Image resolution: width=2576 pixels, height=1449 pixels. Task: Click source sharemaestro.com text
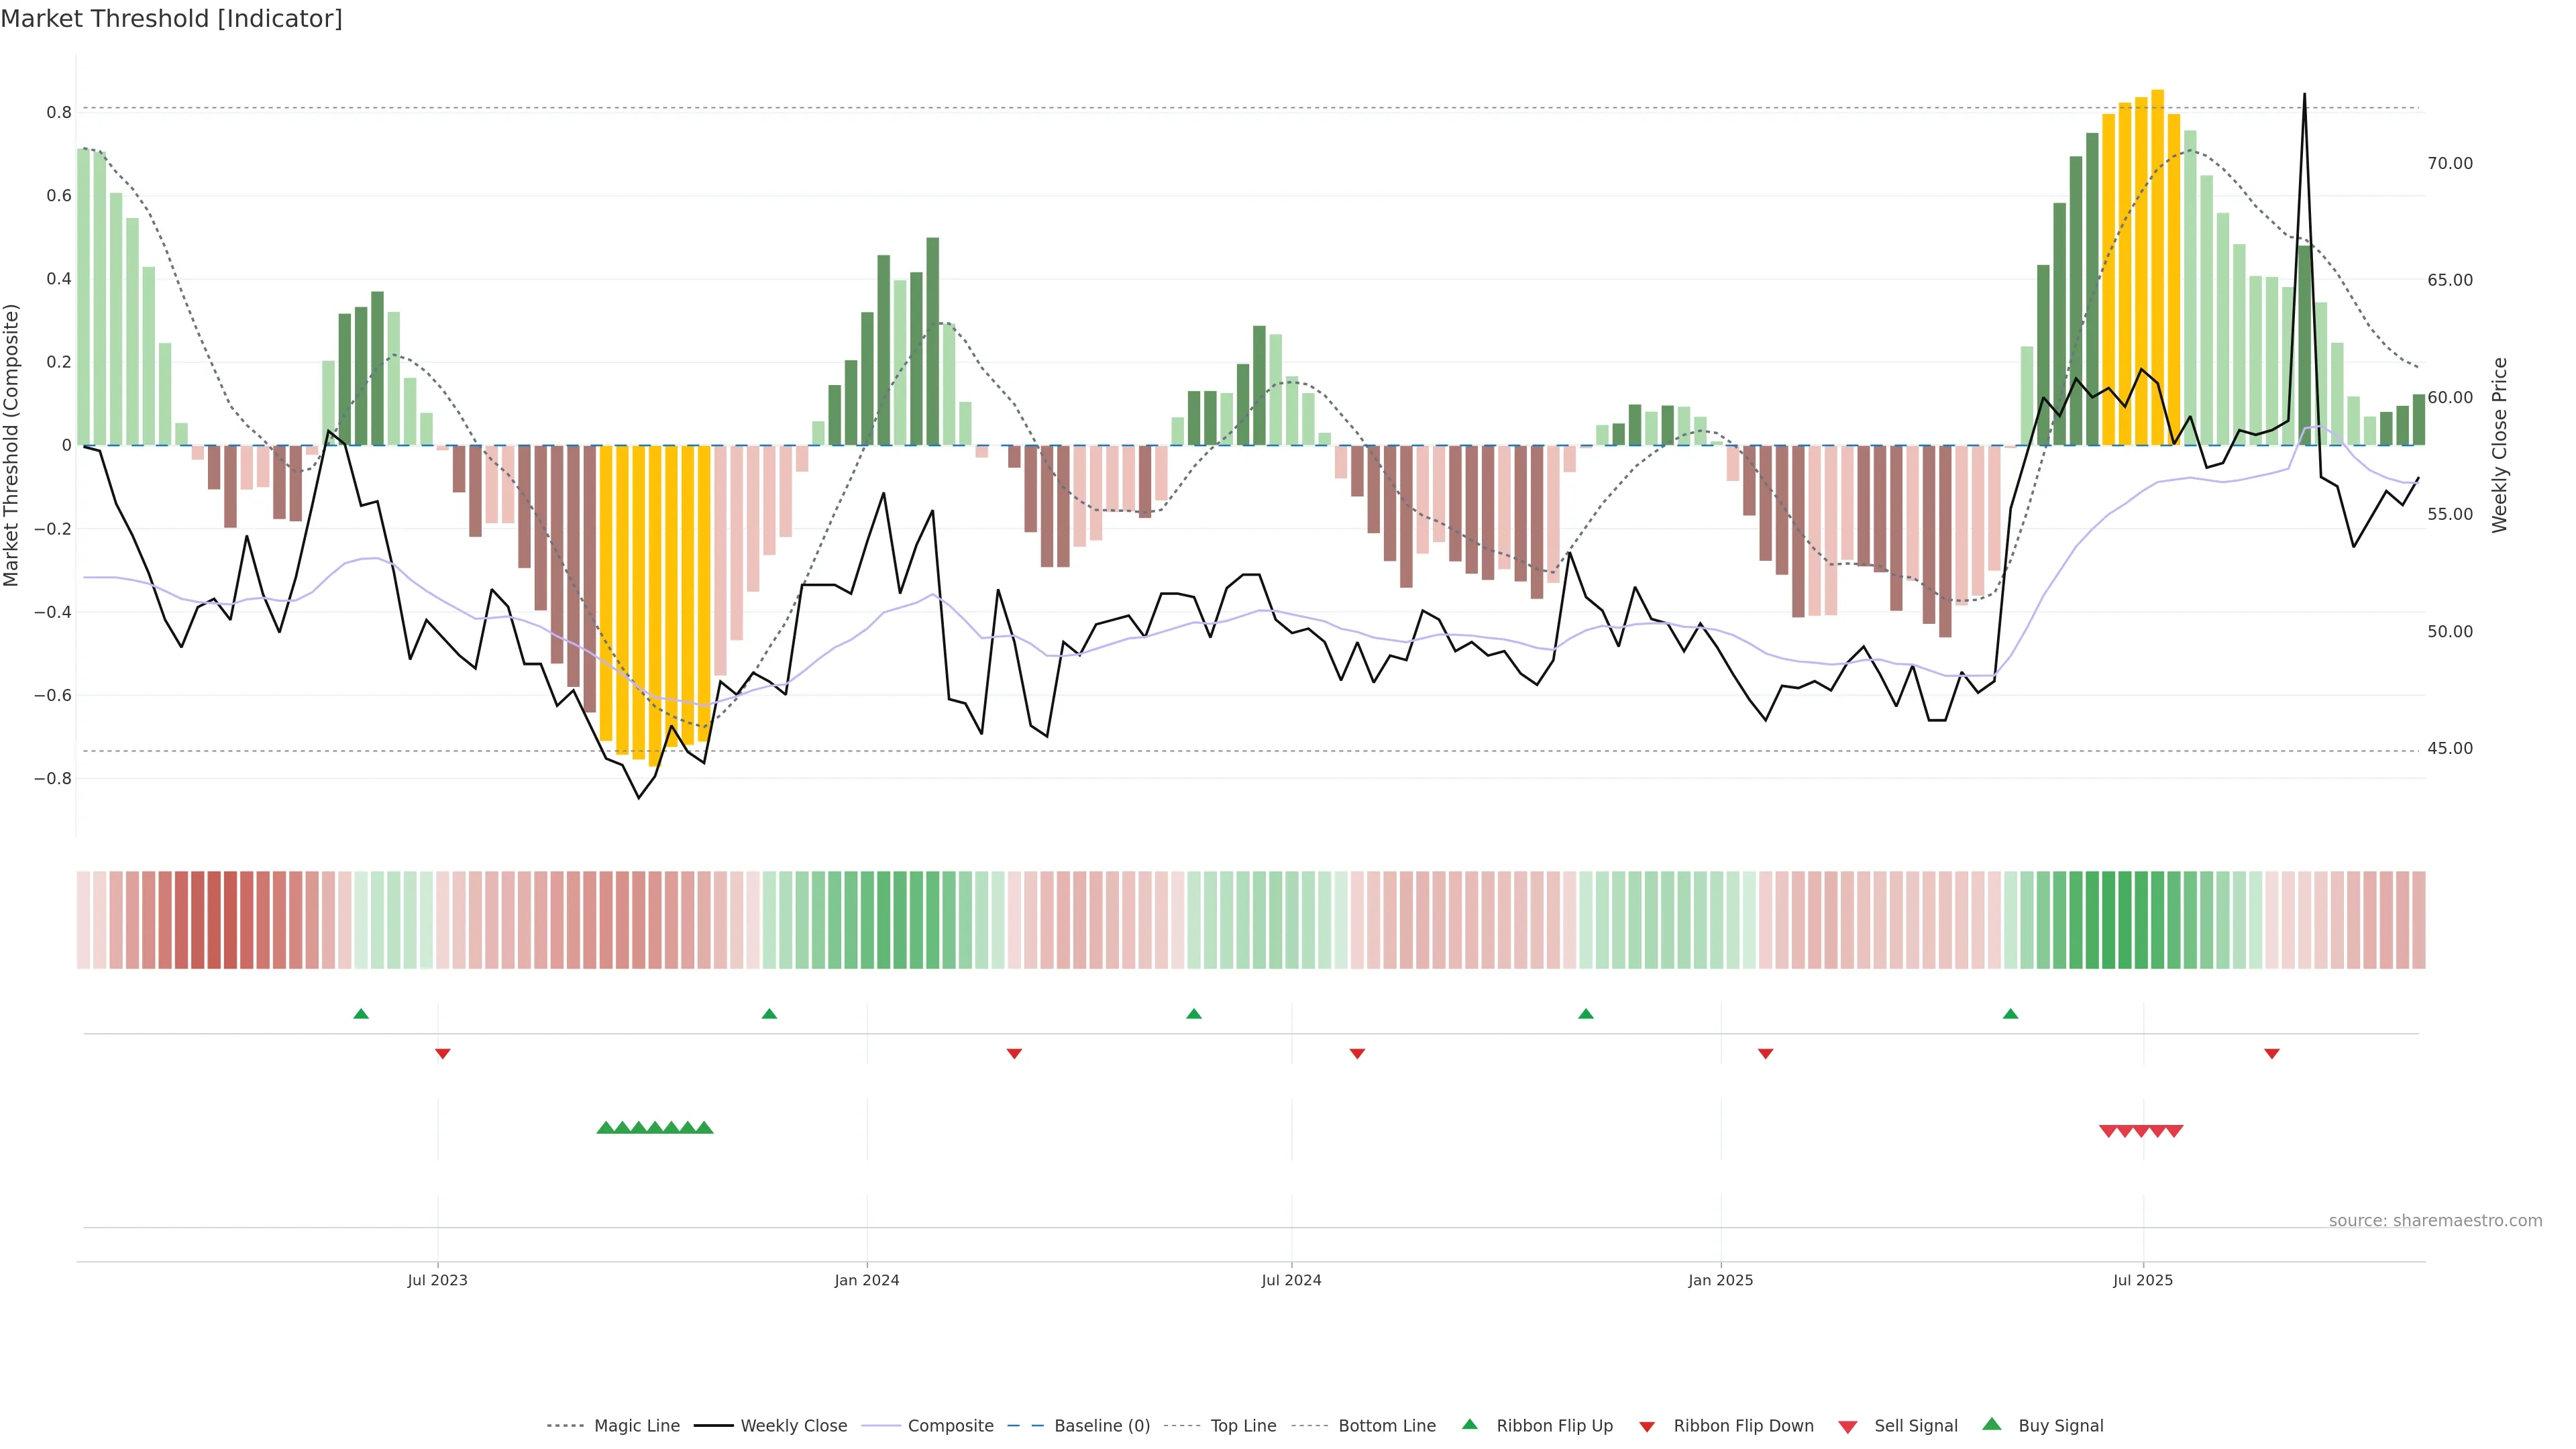2435,1221
